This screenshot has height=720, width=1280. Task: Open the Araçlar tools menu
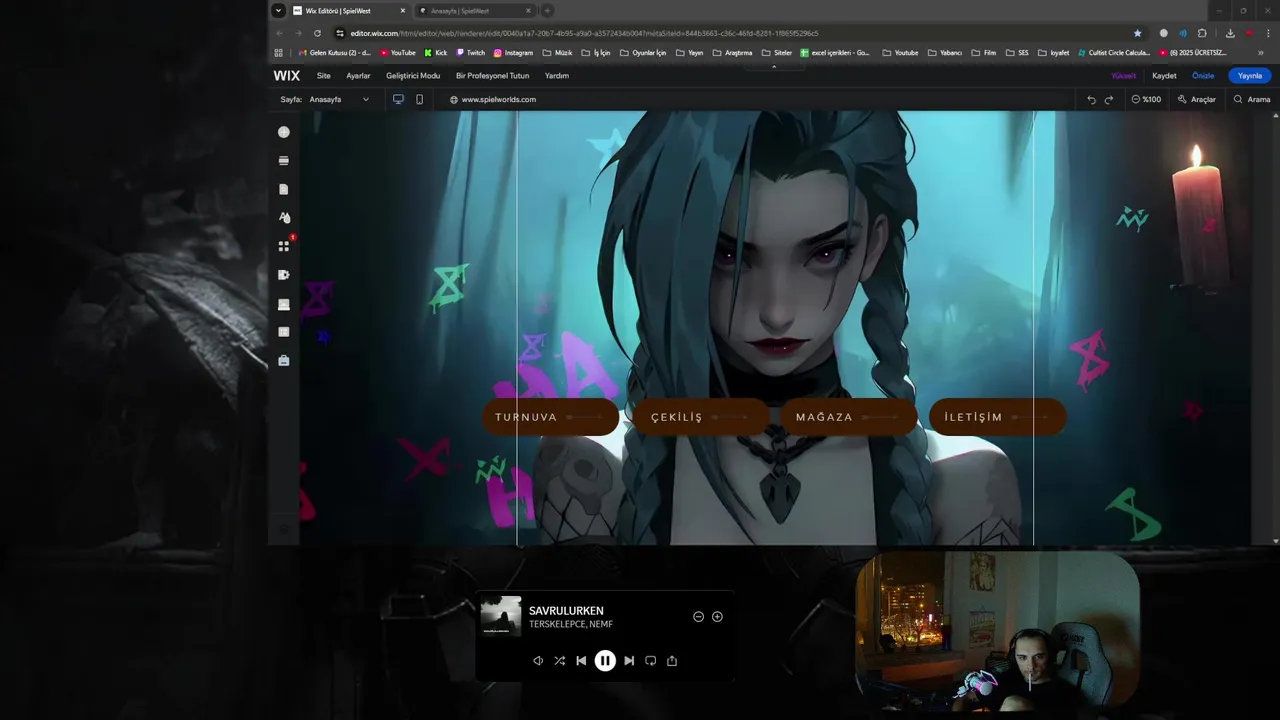(1197, 99)
